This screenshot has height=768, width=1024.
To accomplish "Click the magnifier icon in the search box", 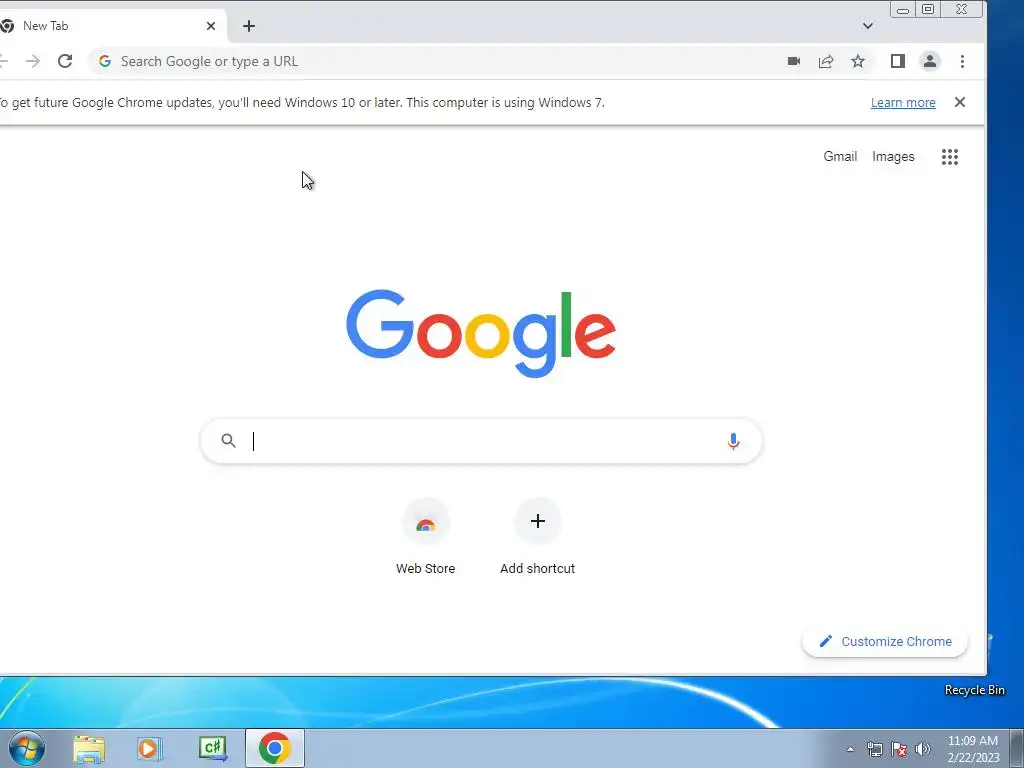I will 228,441.
